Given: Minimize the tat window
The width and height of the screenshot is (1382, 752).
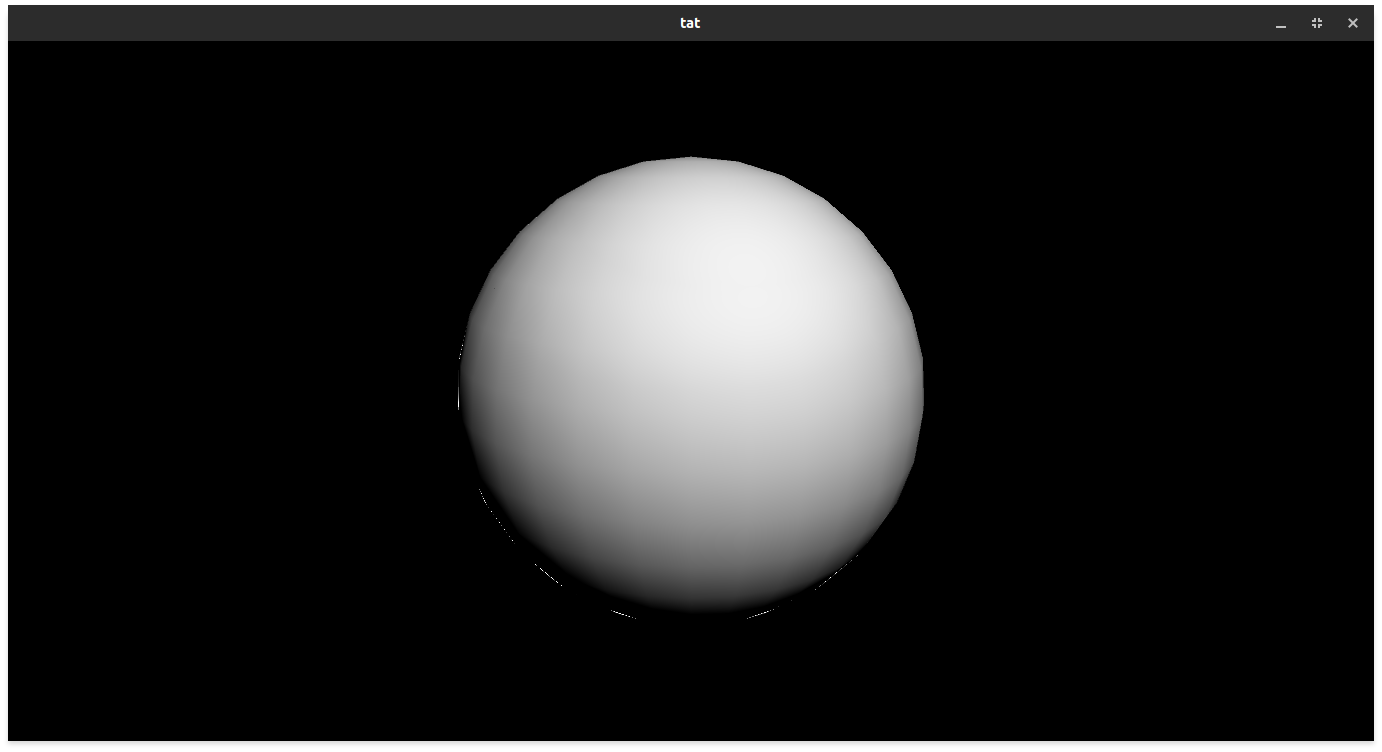Looking at the screenshot, I should click(1281, 23).
